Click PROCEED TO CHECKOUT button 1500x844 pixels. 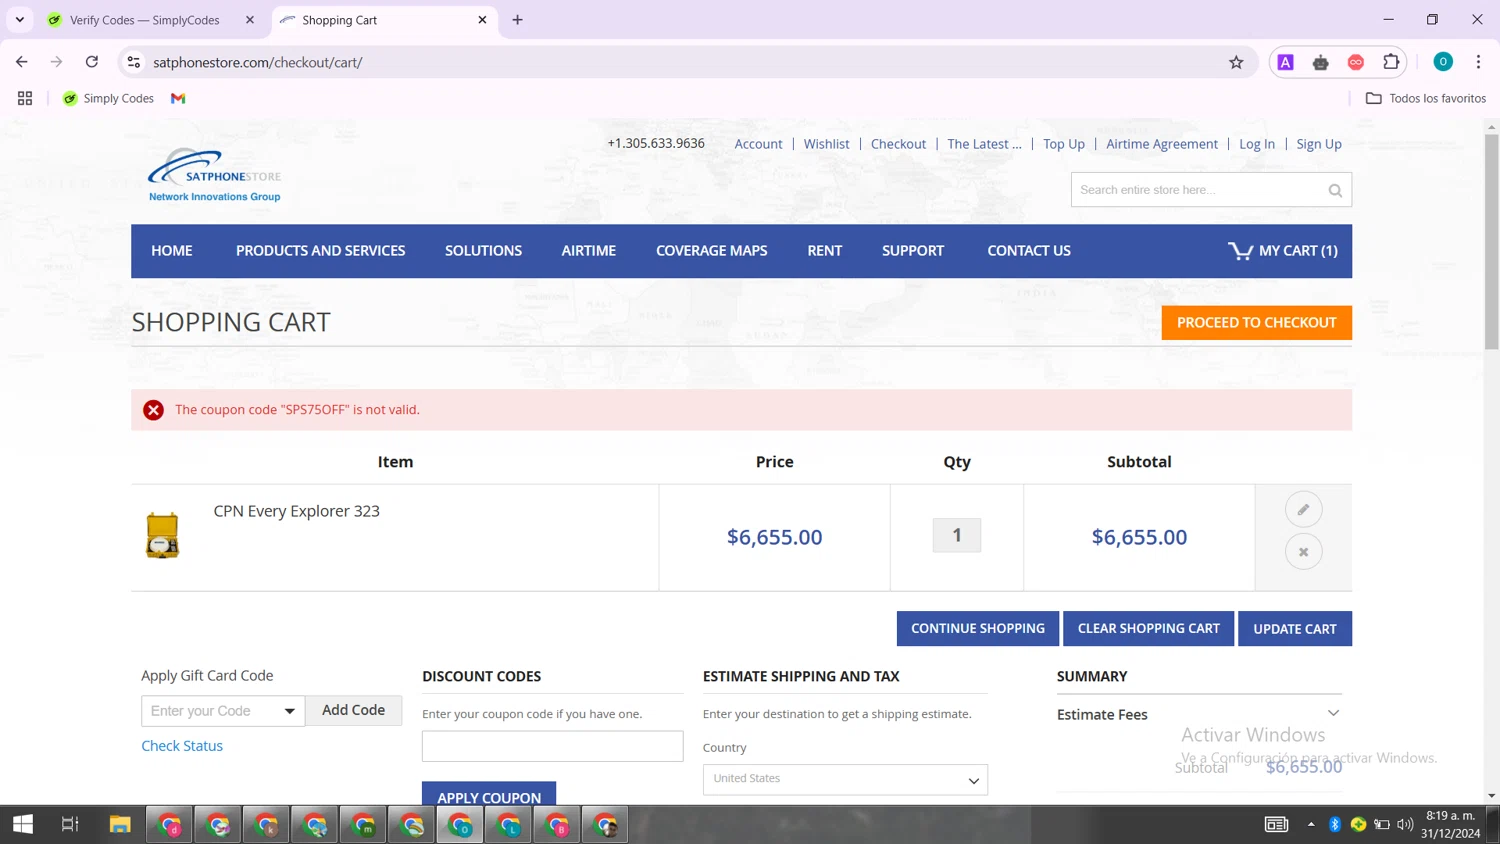click(x=1256, y=323)
